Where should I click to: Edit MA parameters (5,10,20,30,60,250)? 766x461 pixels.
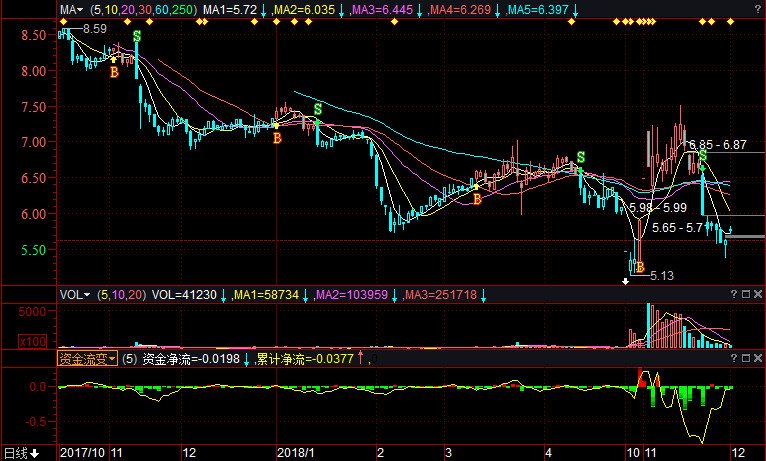(x=144, y=10)
